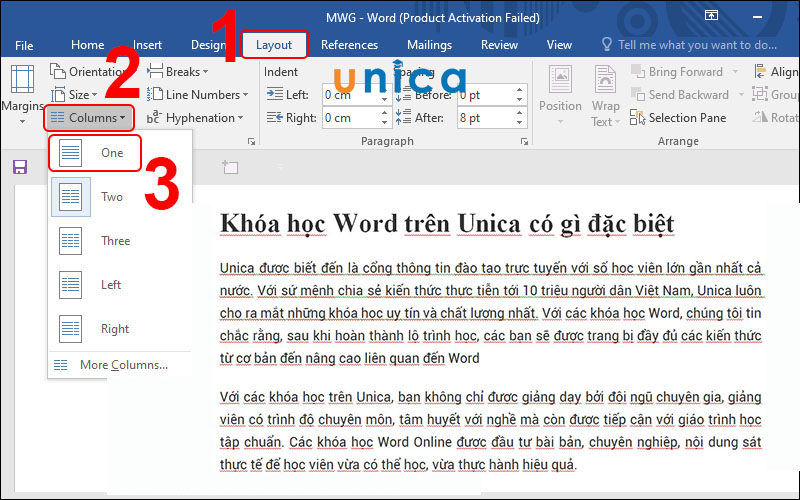Switch to the Home ribbon tab

pos(87,45)
